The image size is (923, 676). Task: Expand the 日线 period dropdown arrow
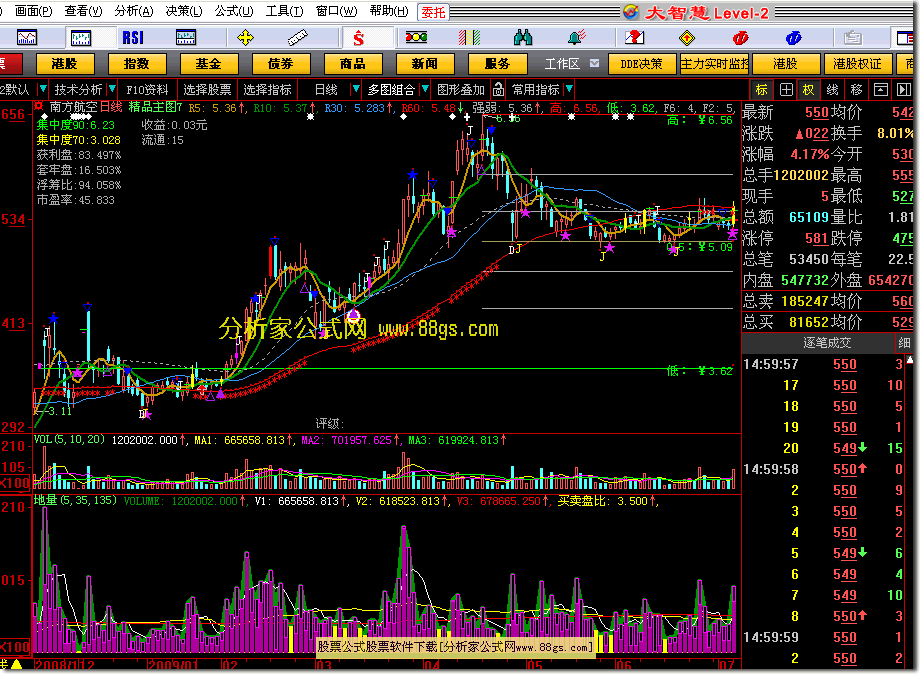click(x=355, y=89)
